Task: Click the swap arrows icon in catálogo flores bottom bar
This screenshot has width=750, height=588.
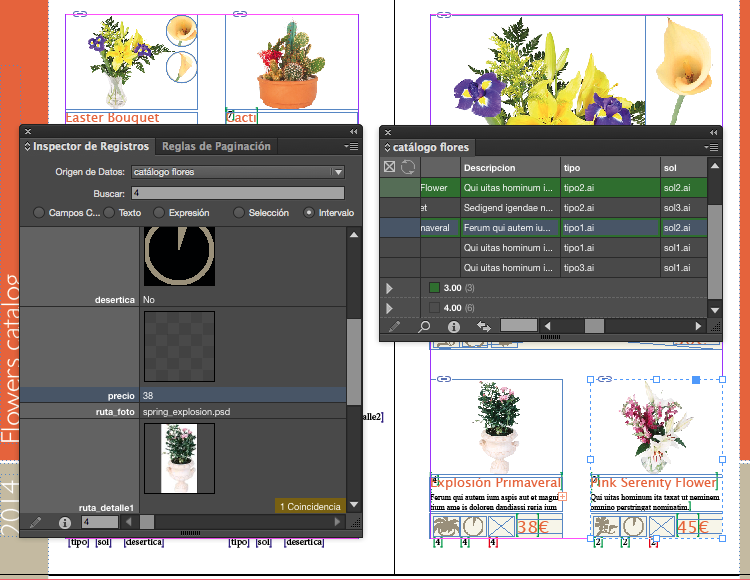Action: tap(484, 326)
